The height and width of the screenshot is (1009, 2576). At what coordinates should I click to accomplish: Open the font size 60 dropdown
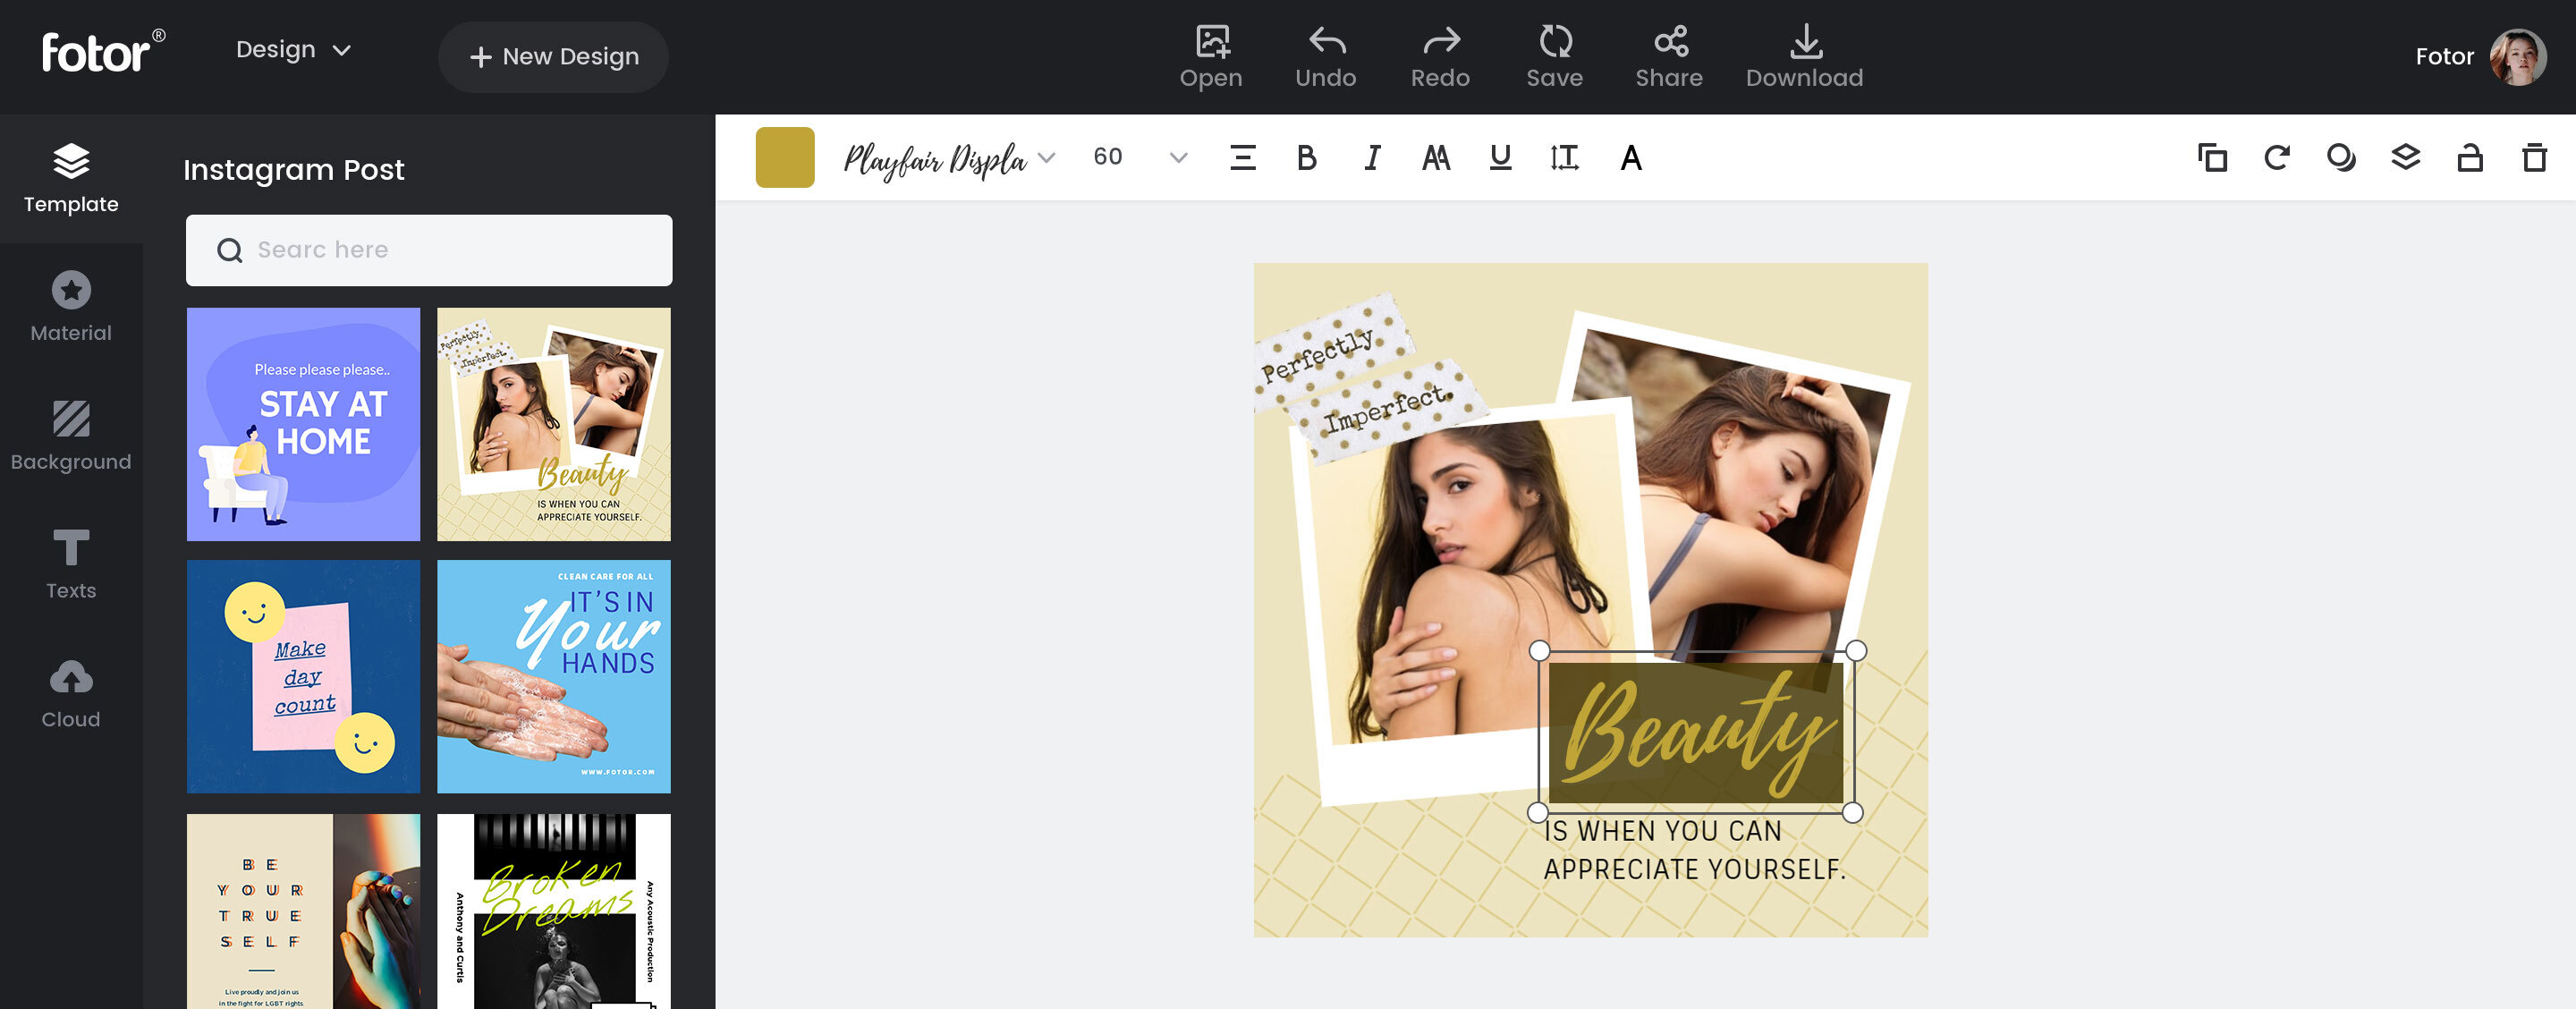1178,158
